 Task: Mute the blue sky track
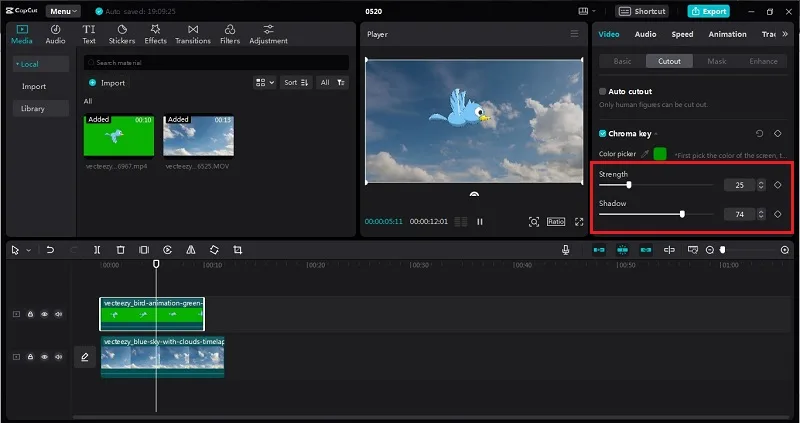tap(59, 357)
